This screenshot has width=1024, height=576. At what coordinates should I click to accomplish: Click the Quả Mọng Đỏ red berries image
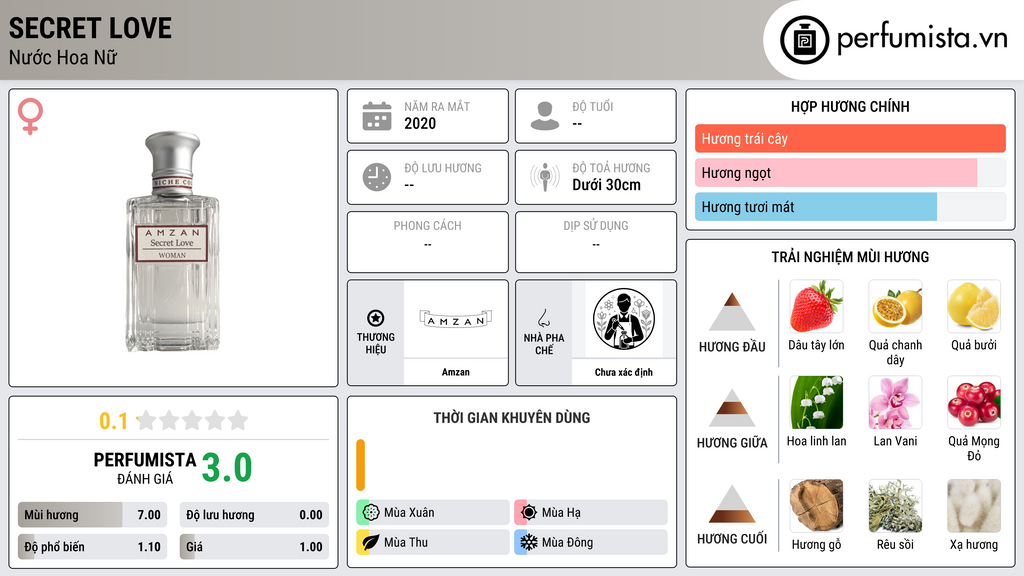(x=974, y=402)
